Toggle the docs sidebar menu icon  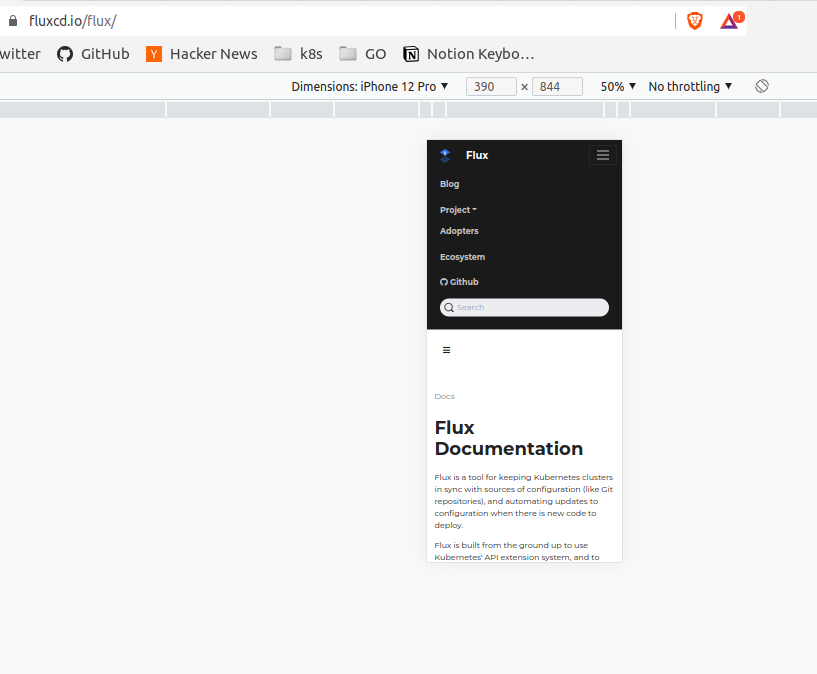[447, 350]
